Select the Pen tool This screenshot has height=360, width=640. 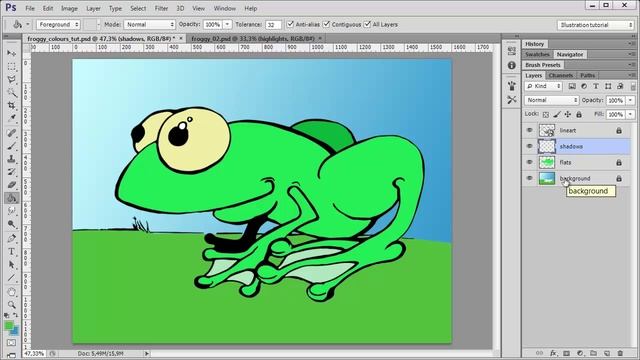pos(11,238)
